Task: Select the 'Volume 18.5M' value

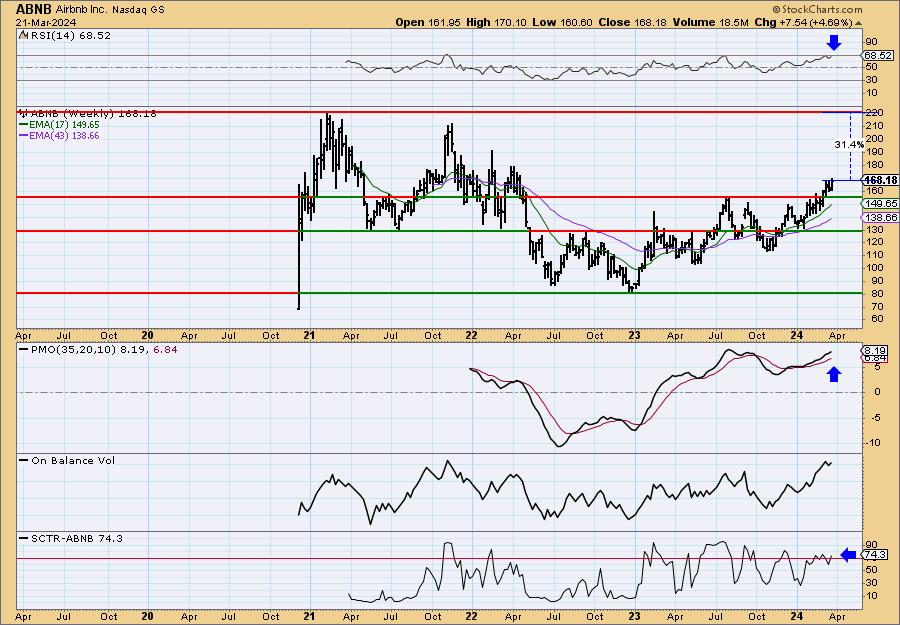Action: click(x=711, y=22)
